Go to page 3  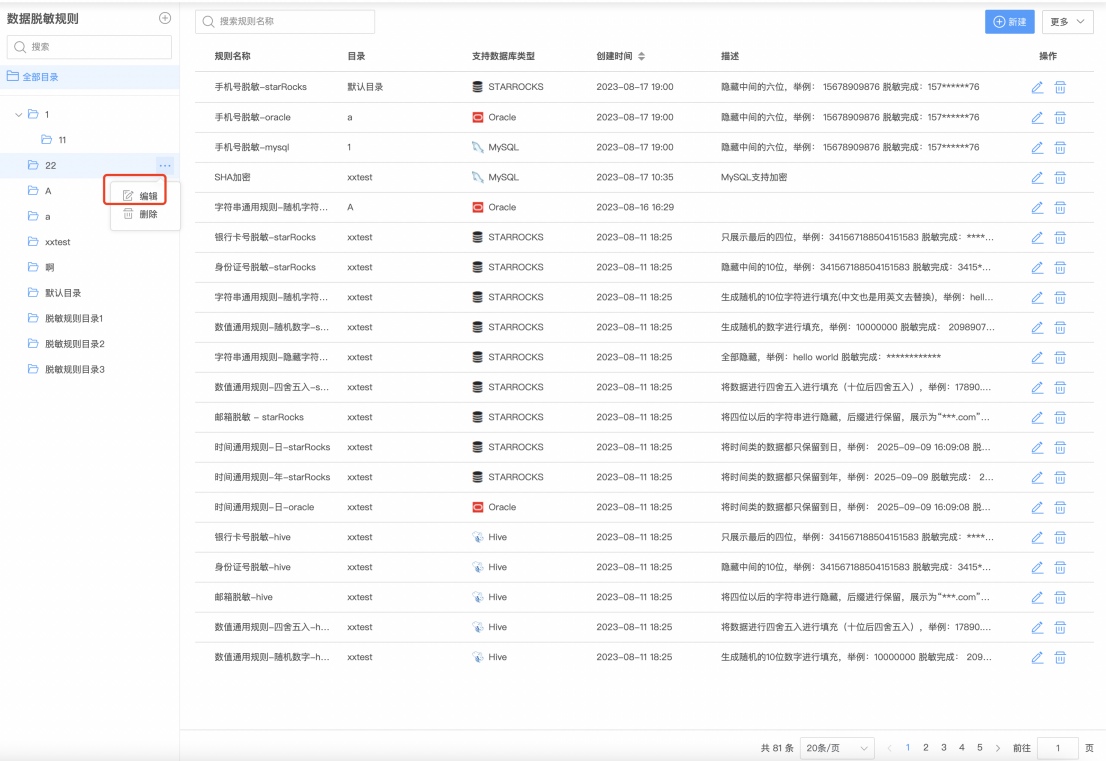(944, 748)
